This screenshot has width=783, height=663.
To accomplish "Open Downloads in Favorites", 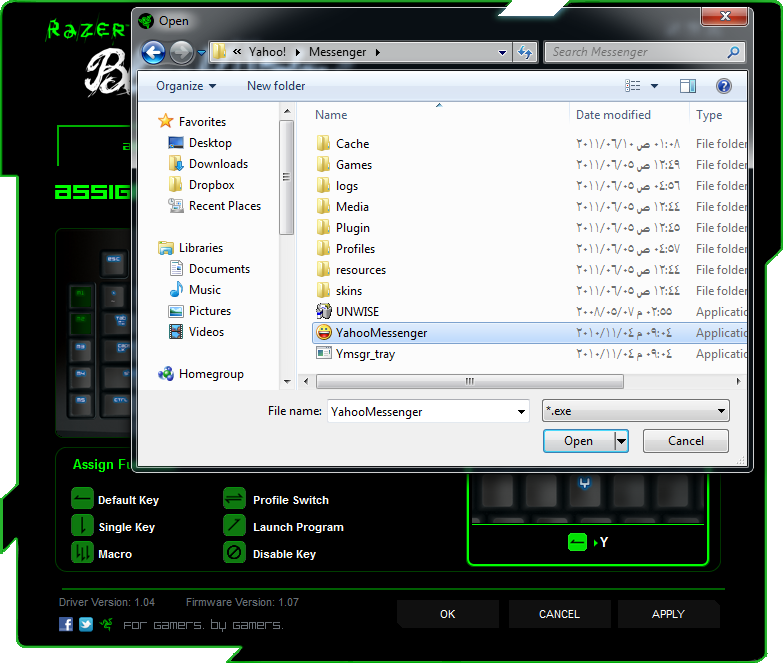I will [208, 164].
